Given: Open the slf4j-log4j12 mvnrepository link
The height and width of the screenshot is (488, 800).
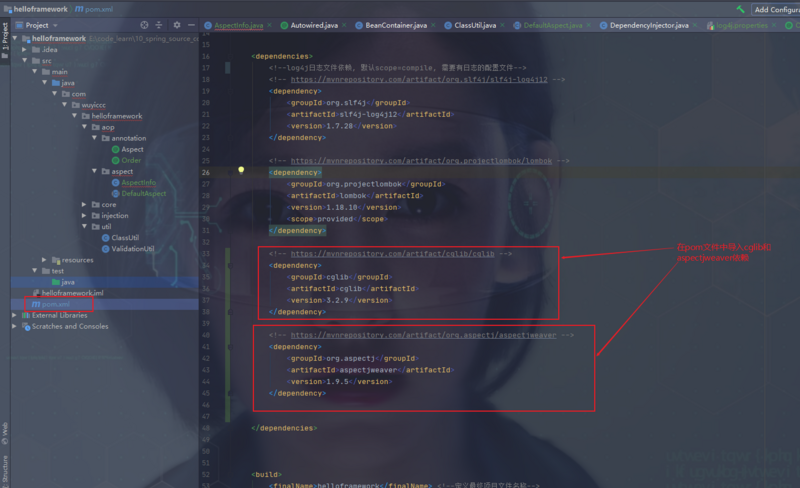Looking at the screenshot, I should (x=419, y=79).
